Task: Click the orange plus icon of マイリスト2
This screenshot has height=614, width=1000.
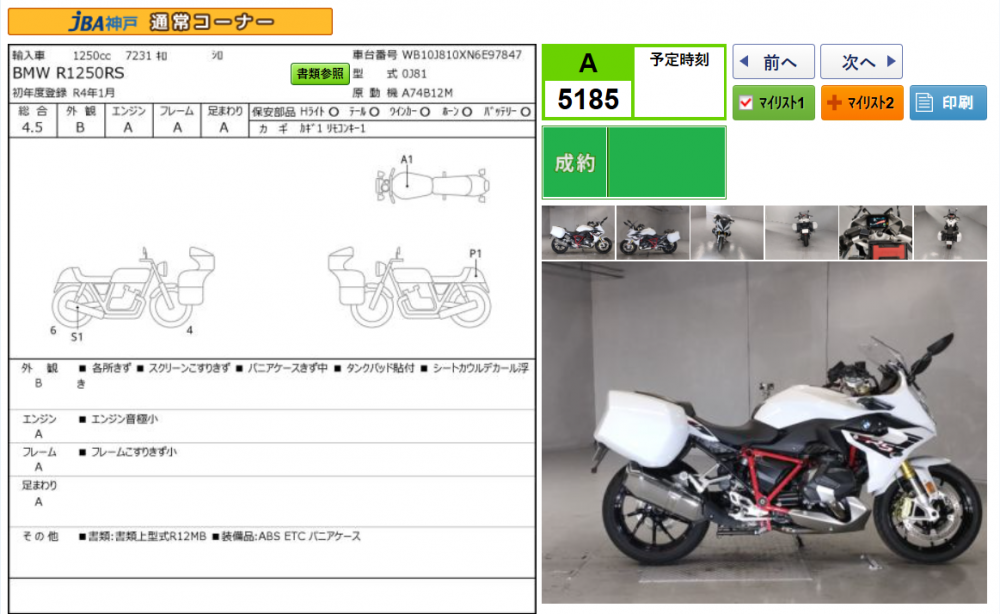Action: pyautogui.click(x=834, y=103)
